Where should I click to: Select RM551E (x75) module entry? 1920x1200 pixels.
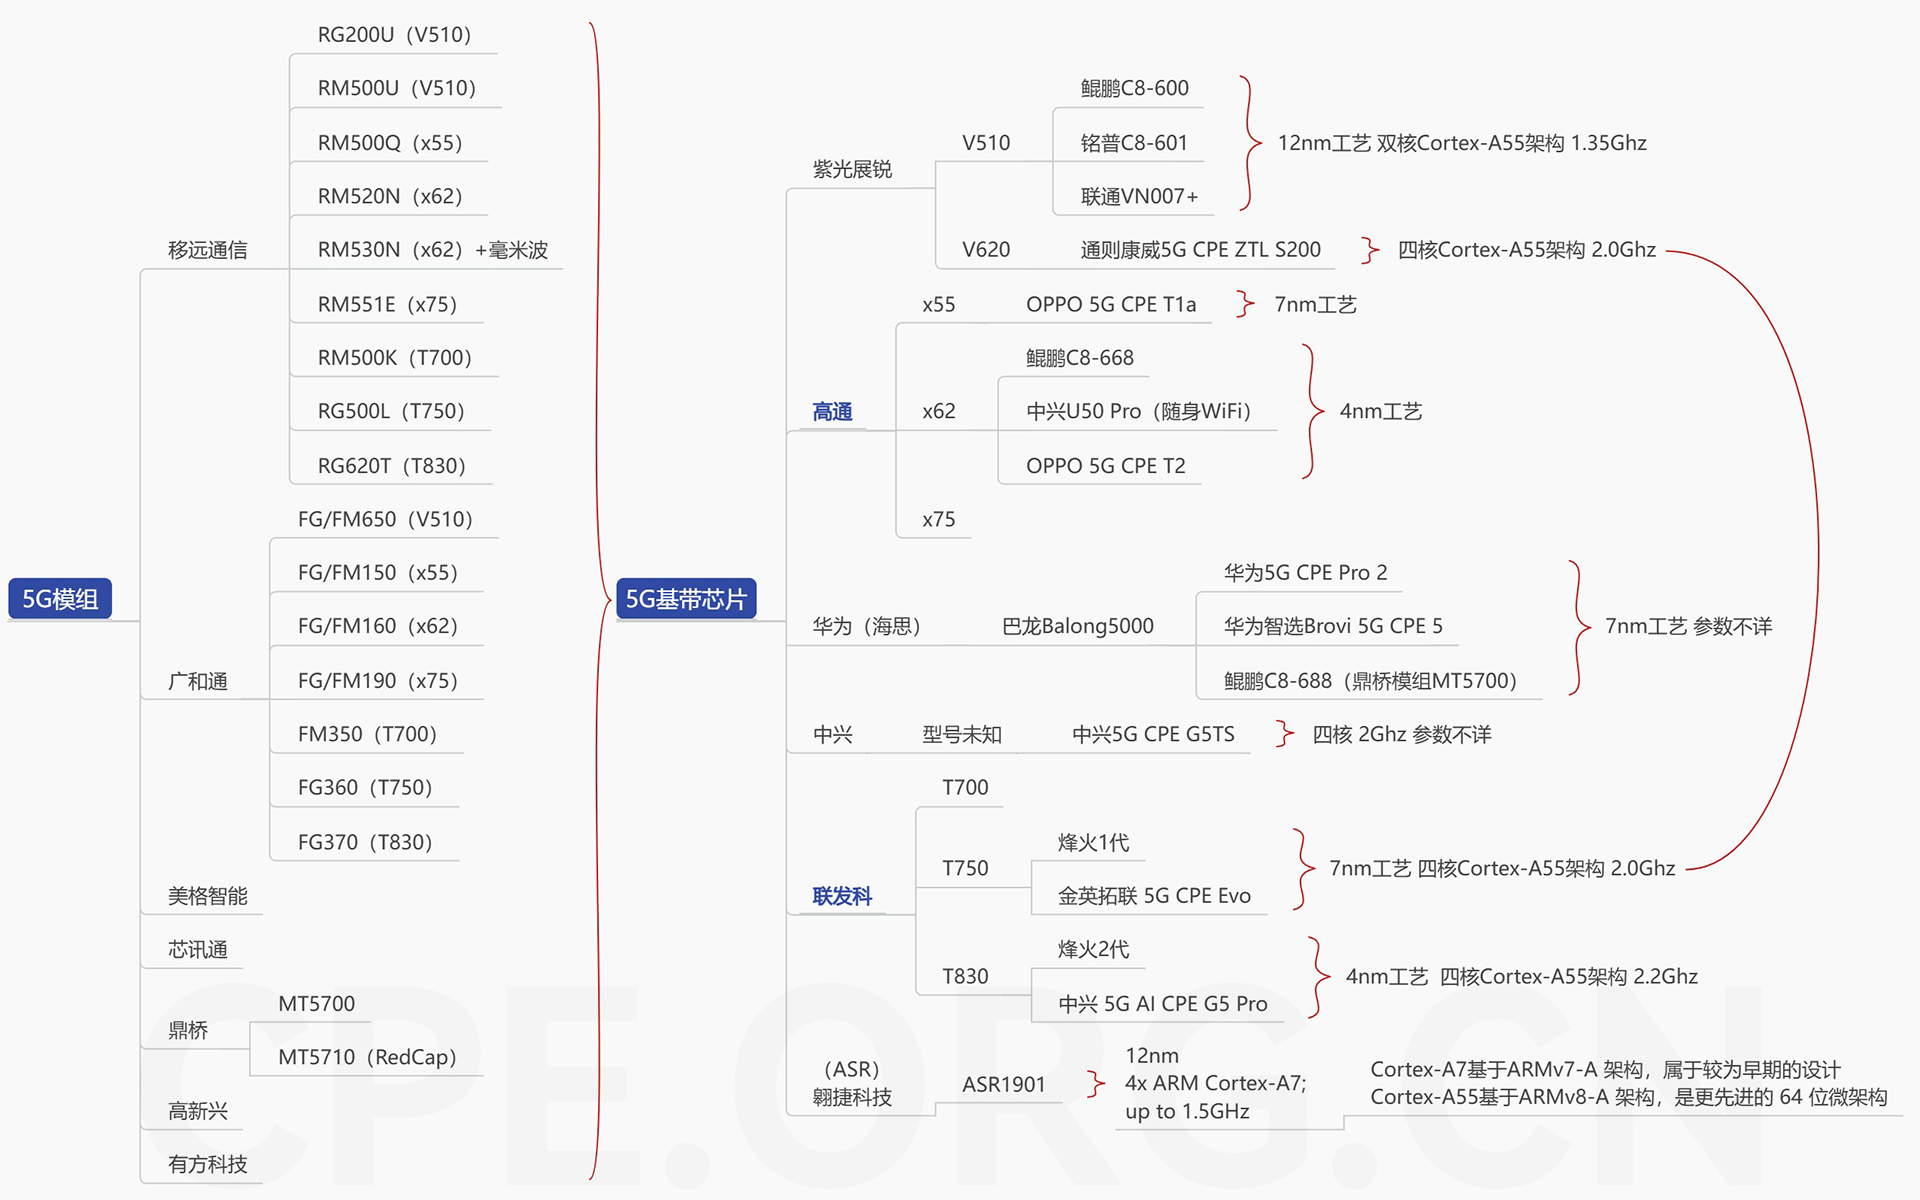387,304
